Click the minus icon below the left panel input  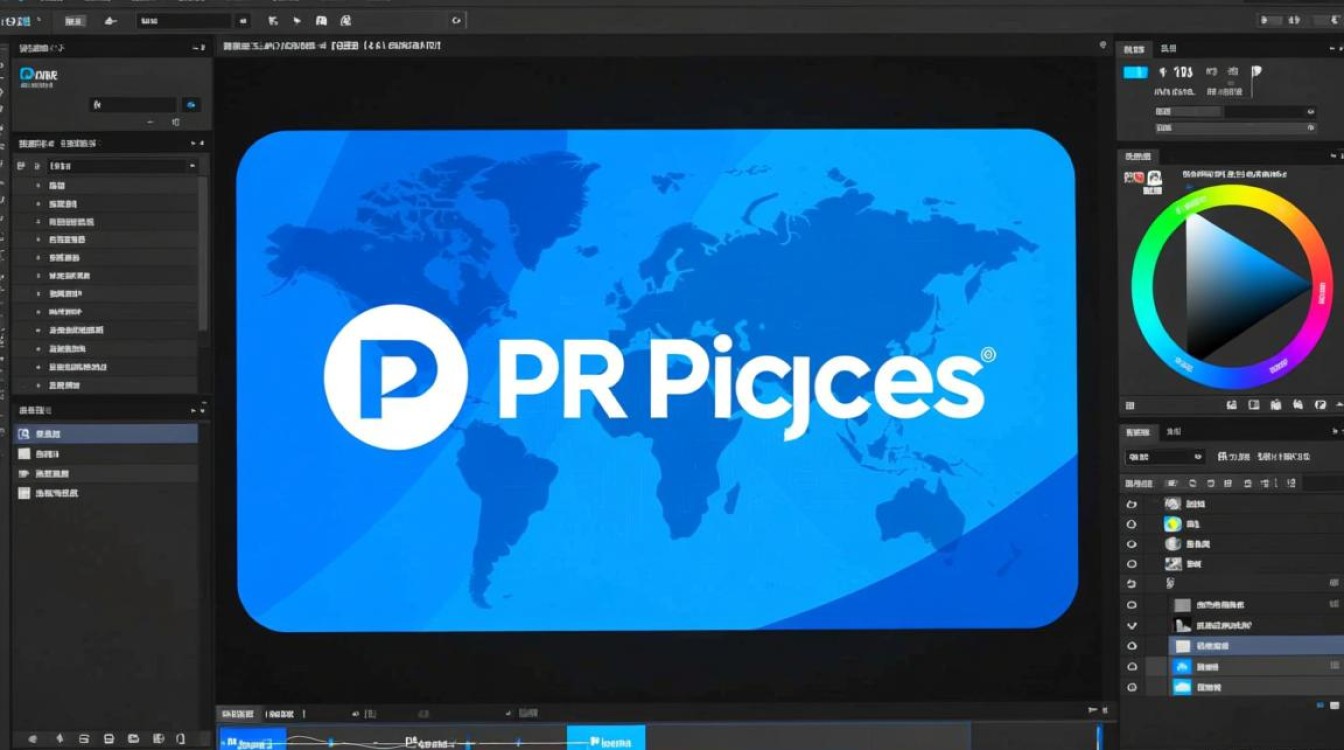[150, 122]
